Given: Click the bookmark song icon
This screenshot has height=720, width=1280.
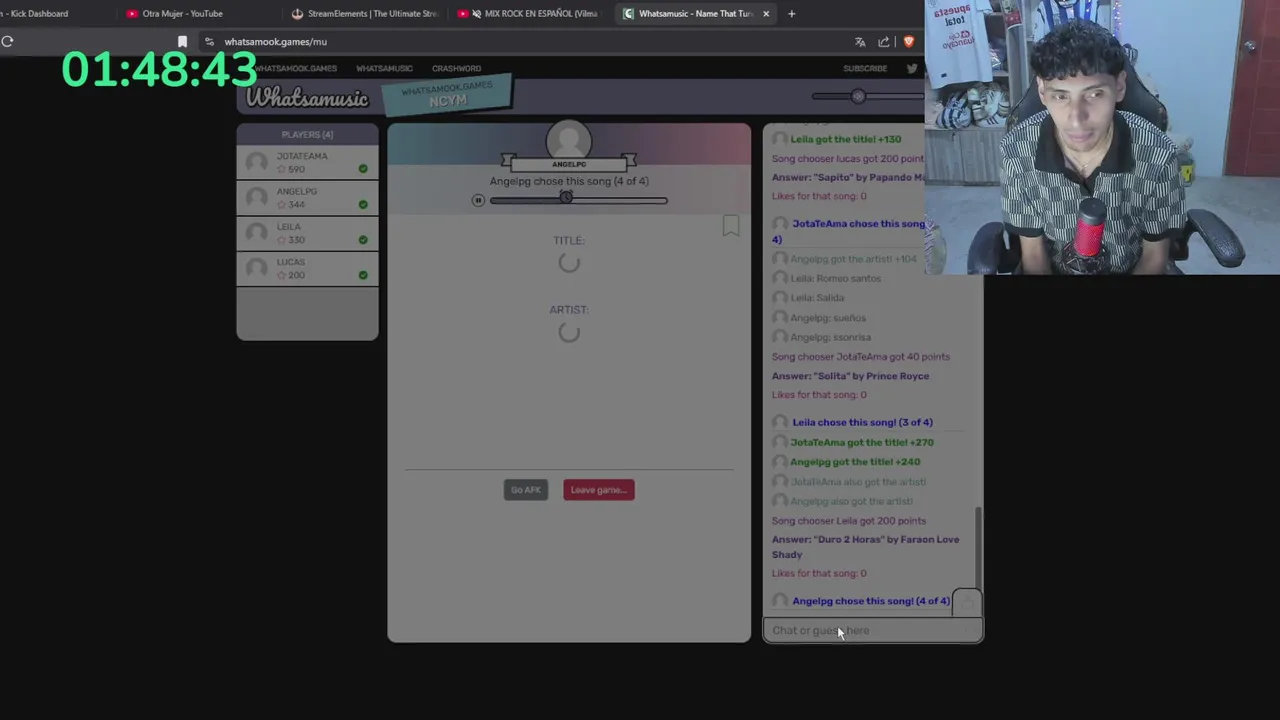Looking at the screenshot, I should (731, 226).
